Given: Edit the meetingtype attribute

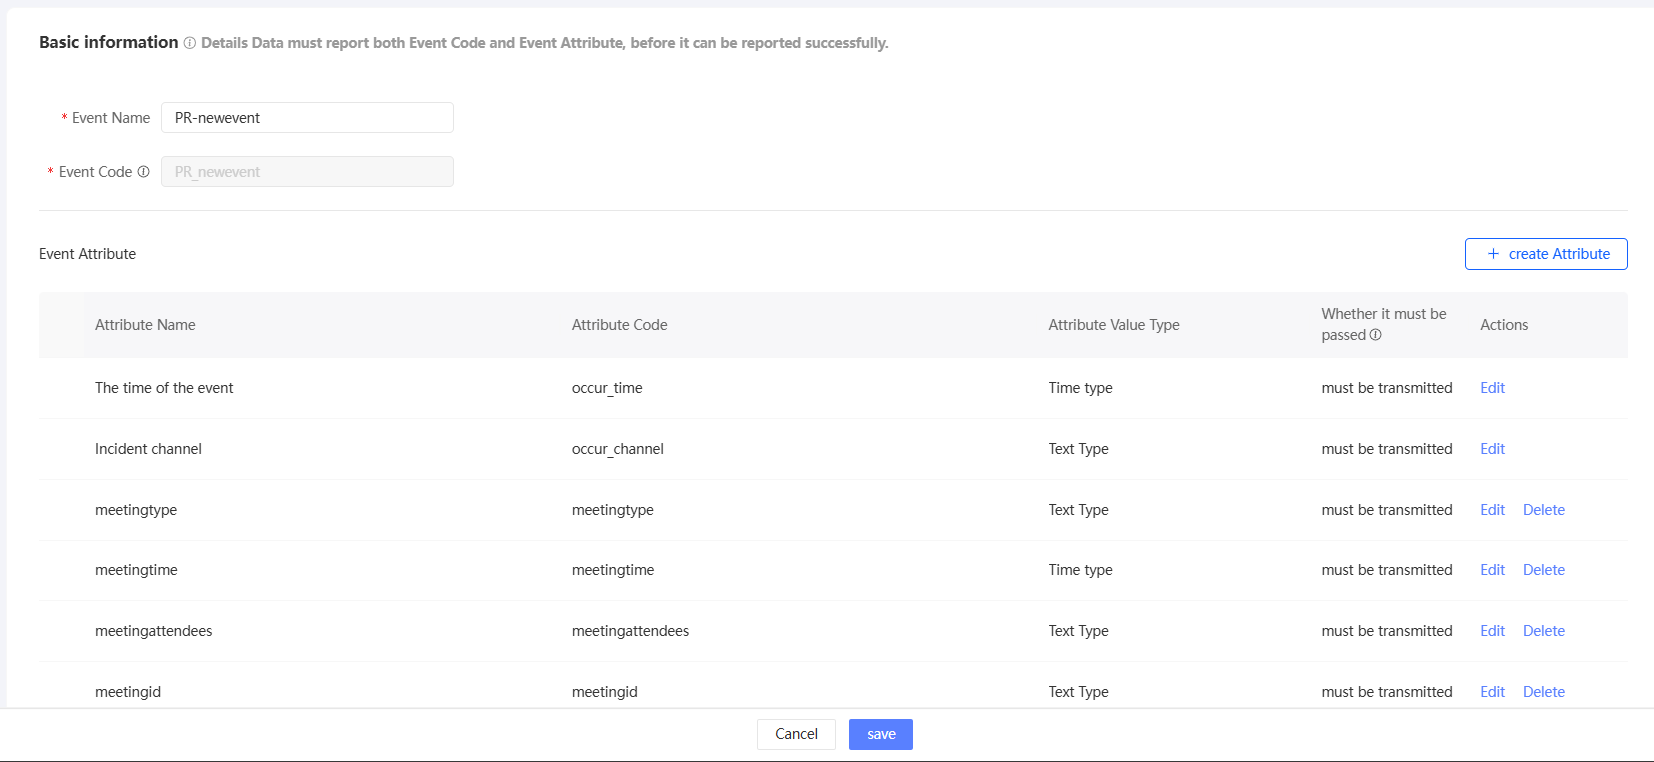Looking at the screenshot, I should (x=1492, y=510).
